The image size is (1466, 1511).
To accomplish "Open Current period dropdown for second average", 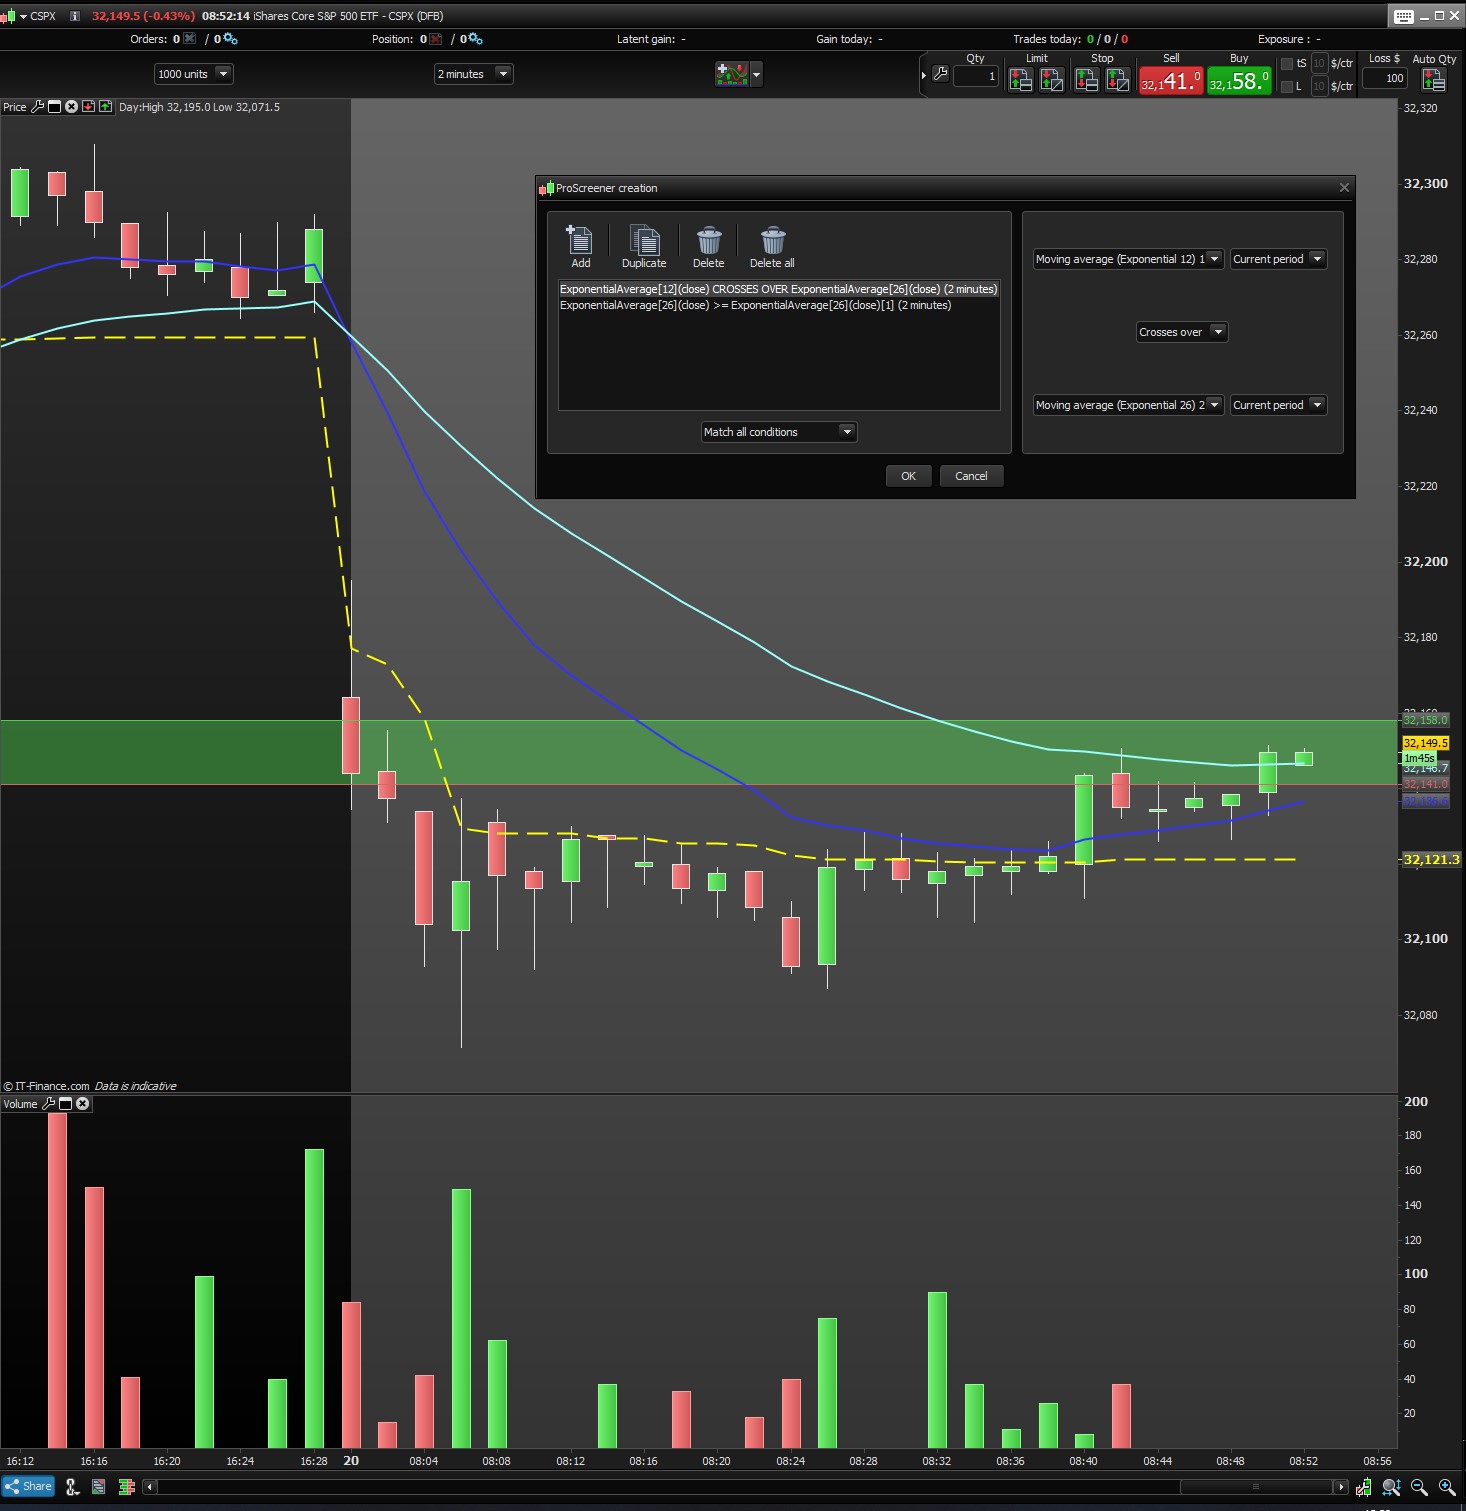I will click(1278, 405).
